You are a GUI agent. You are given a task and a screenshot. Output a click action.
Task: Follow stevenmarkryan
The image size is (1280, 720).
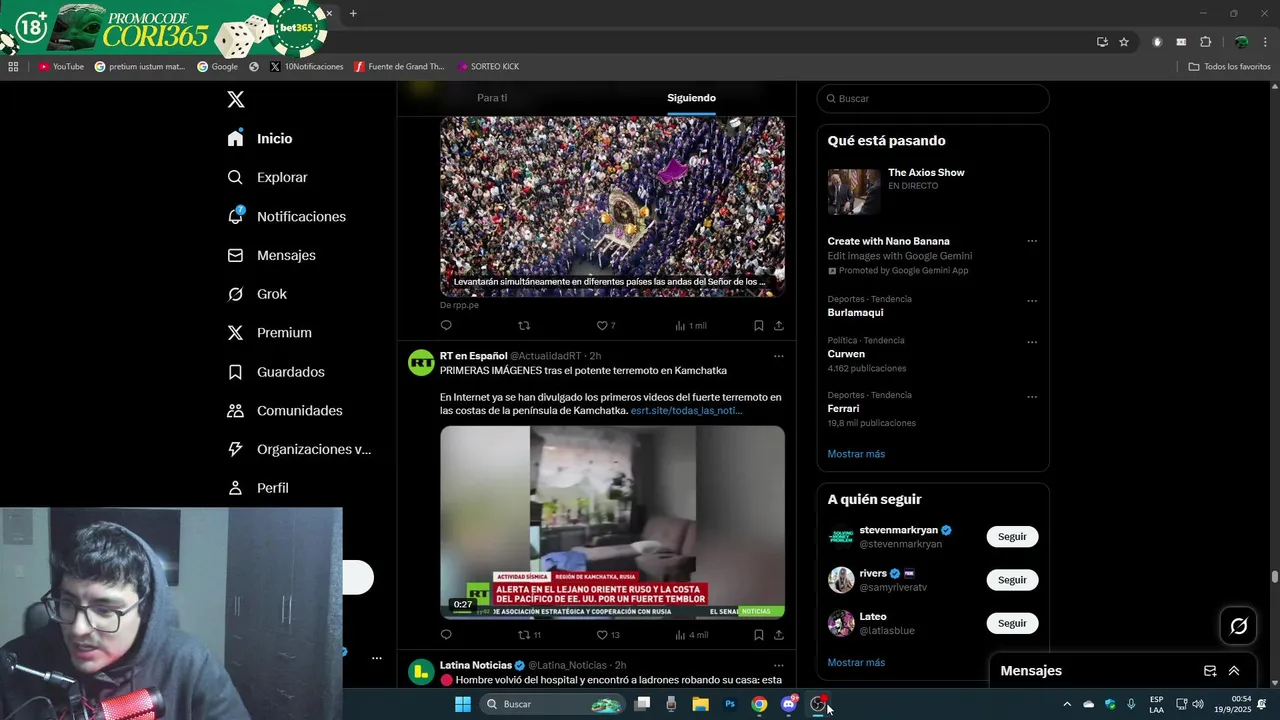coord(1012,537)
